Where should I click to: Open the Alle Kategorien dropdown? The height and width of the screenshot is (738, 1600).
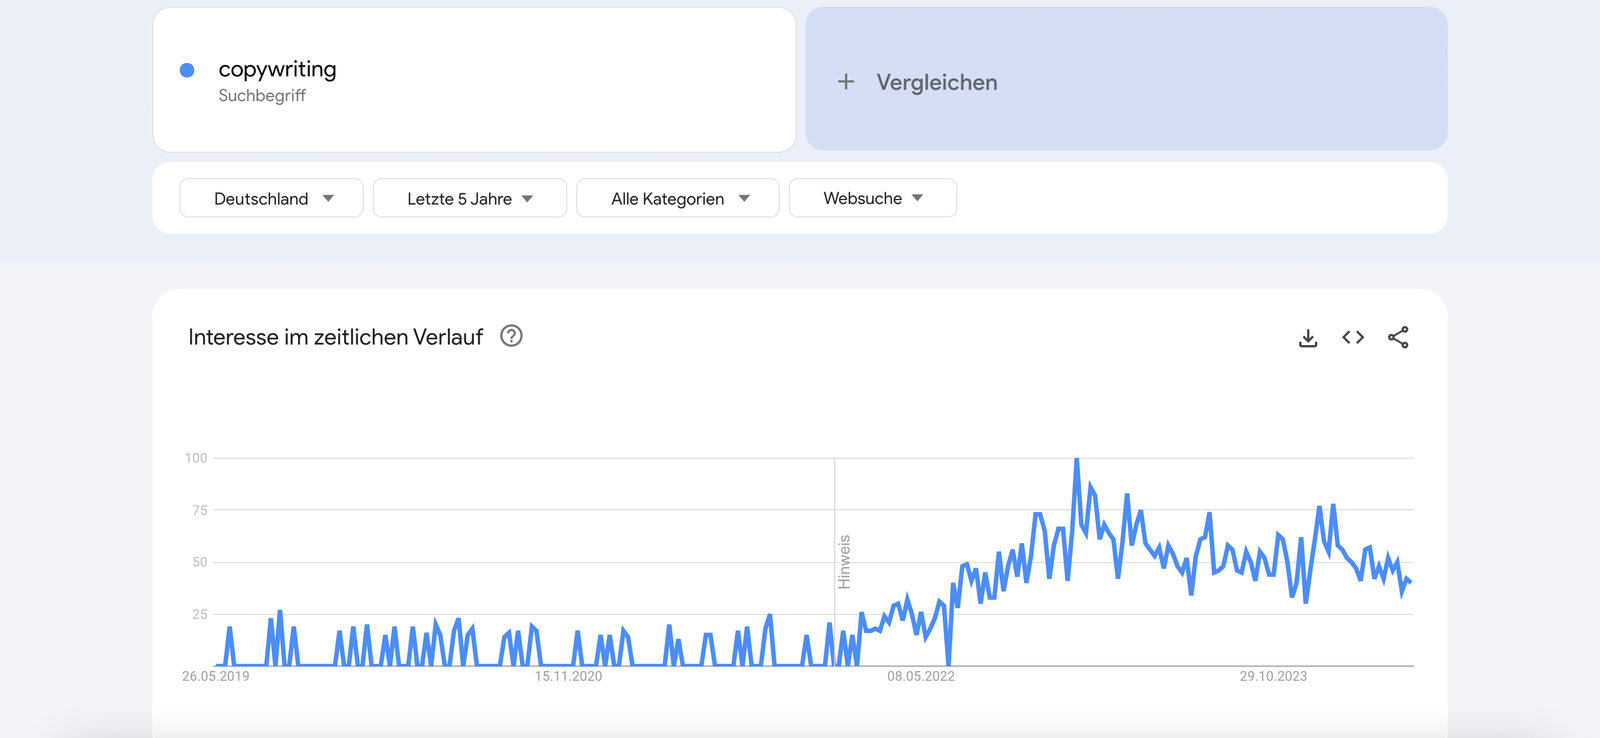tap(678, 198)
